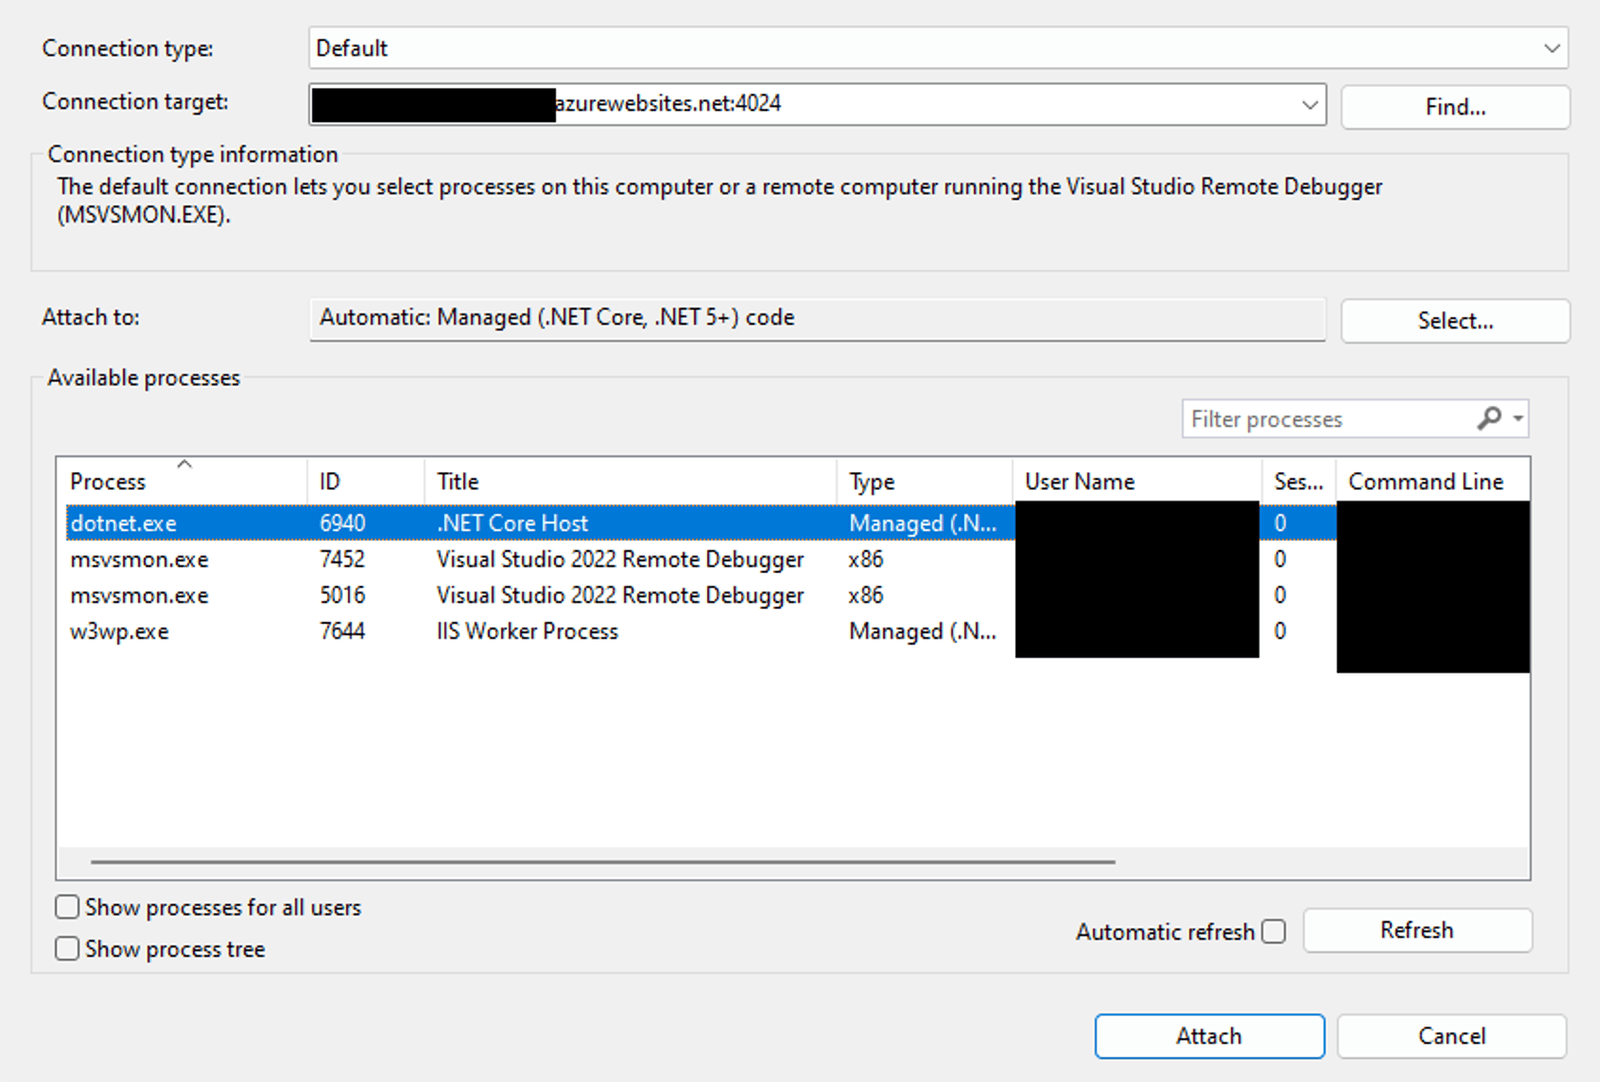Sort by the Process column header
Viewport: 1600px width, 1082px height.
click(x=182, y=481)
